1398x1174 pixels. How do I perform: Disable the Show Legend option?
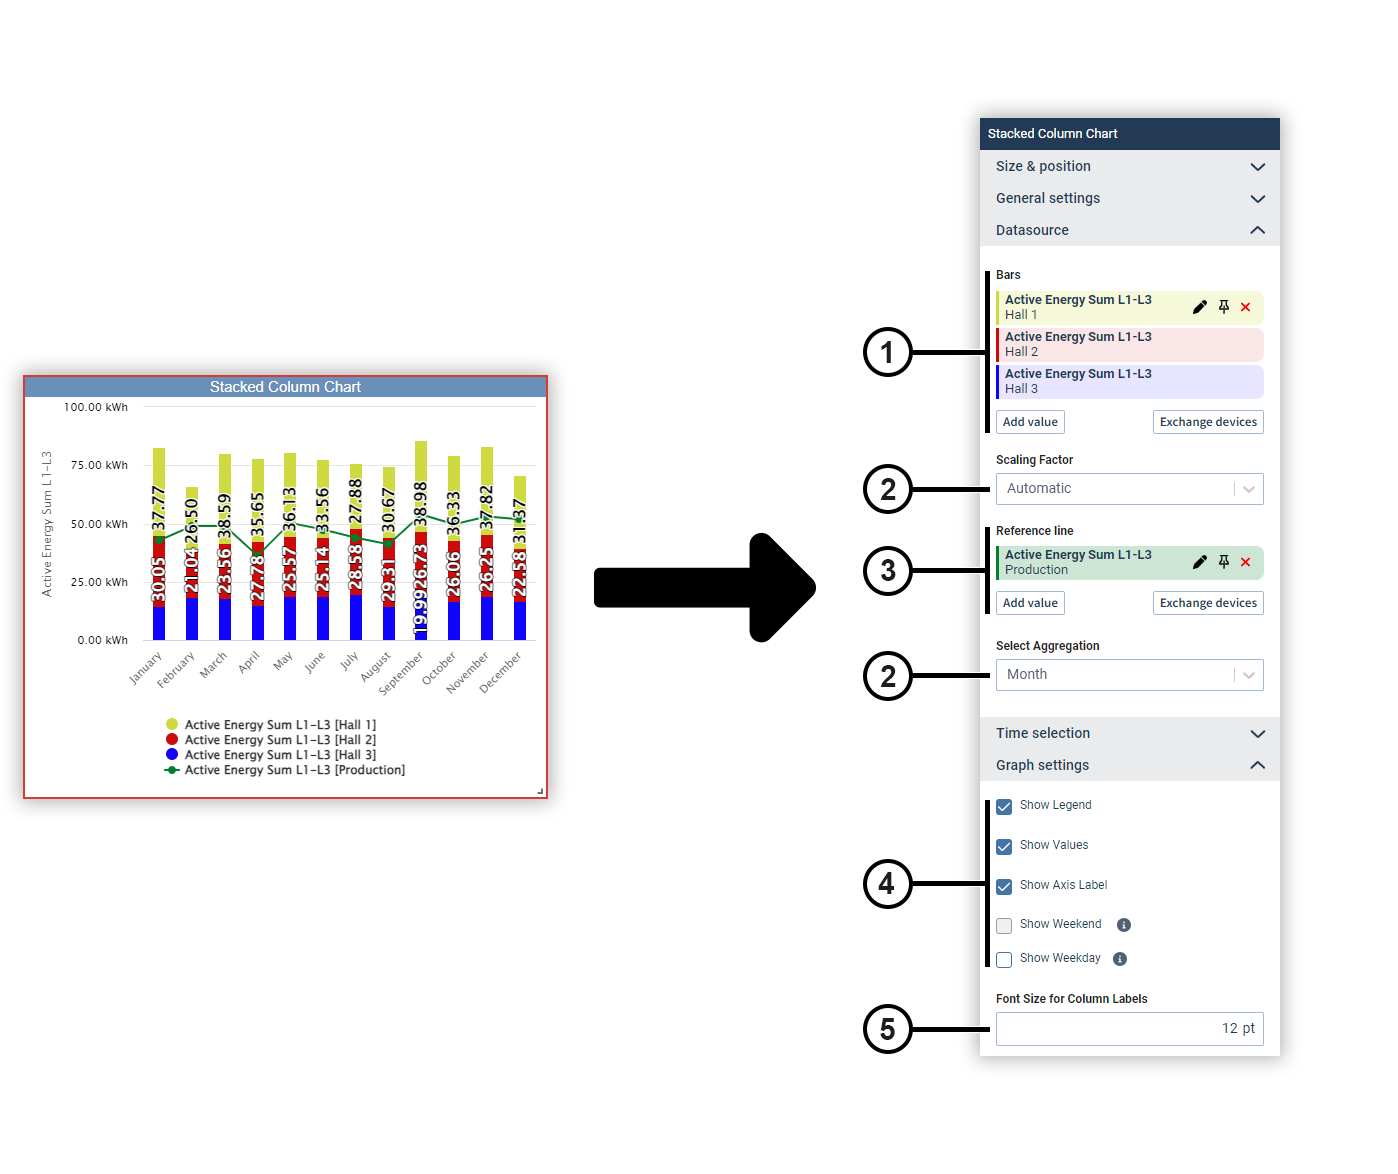[1003, 806]
